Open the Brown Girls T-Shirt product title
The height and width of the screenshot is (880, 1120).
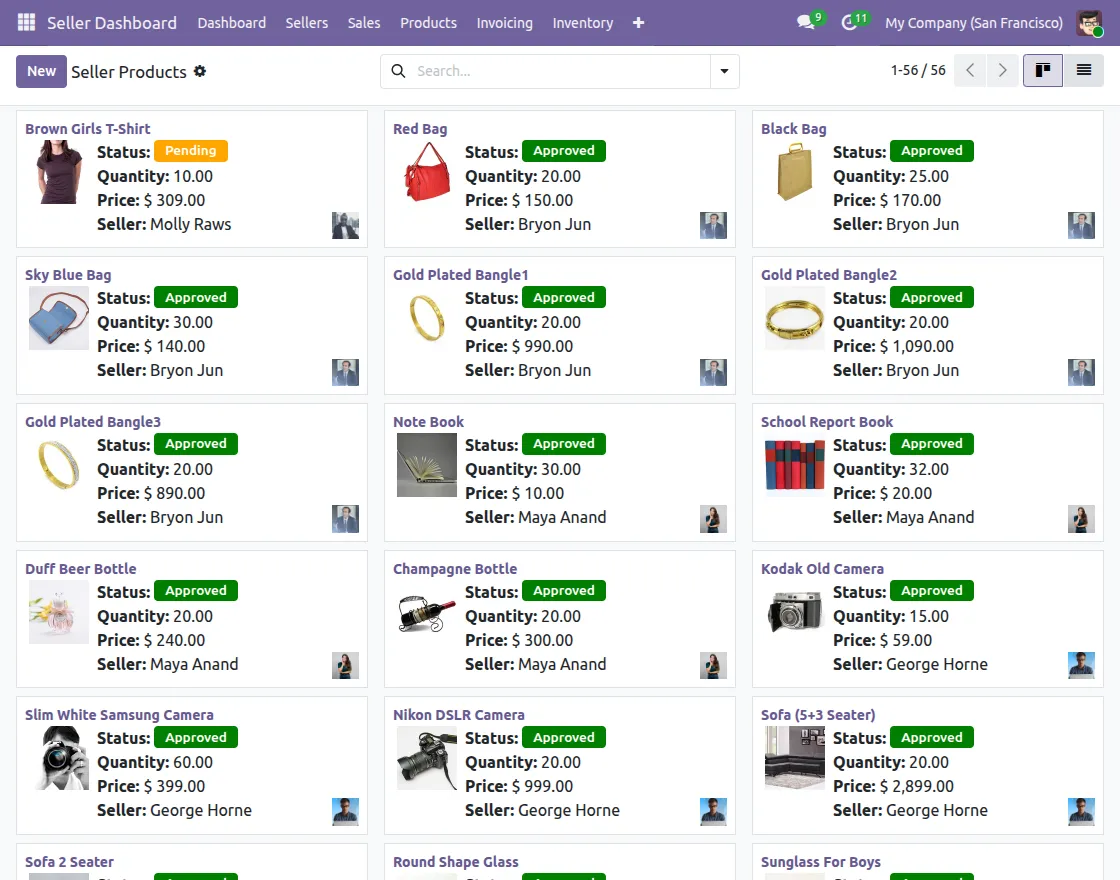87,129
